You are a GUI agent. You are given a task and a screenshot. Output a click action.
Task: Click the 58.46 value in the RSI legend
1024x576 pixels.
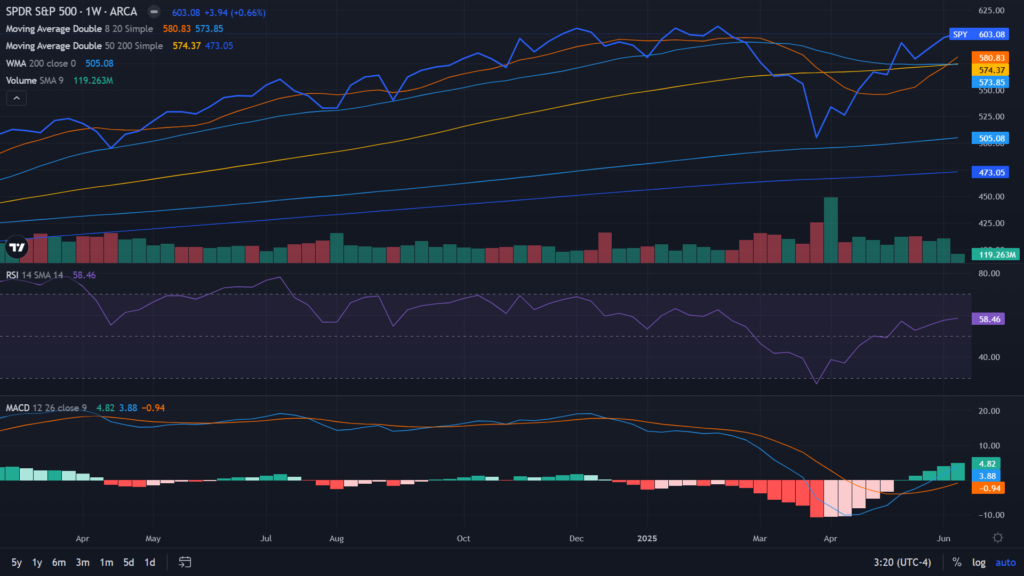pos(84,275)
